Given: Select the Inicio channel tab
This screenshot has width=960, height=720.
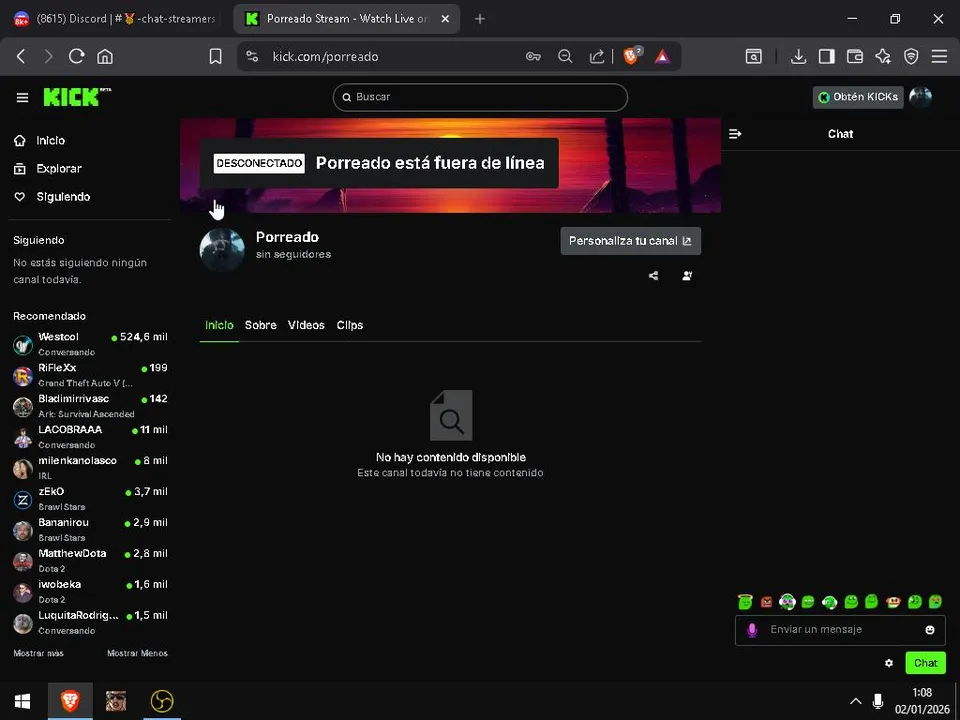Looking at the screenshot, I should [219, 325].
